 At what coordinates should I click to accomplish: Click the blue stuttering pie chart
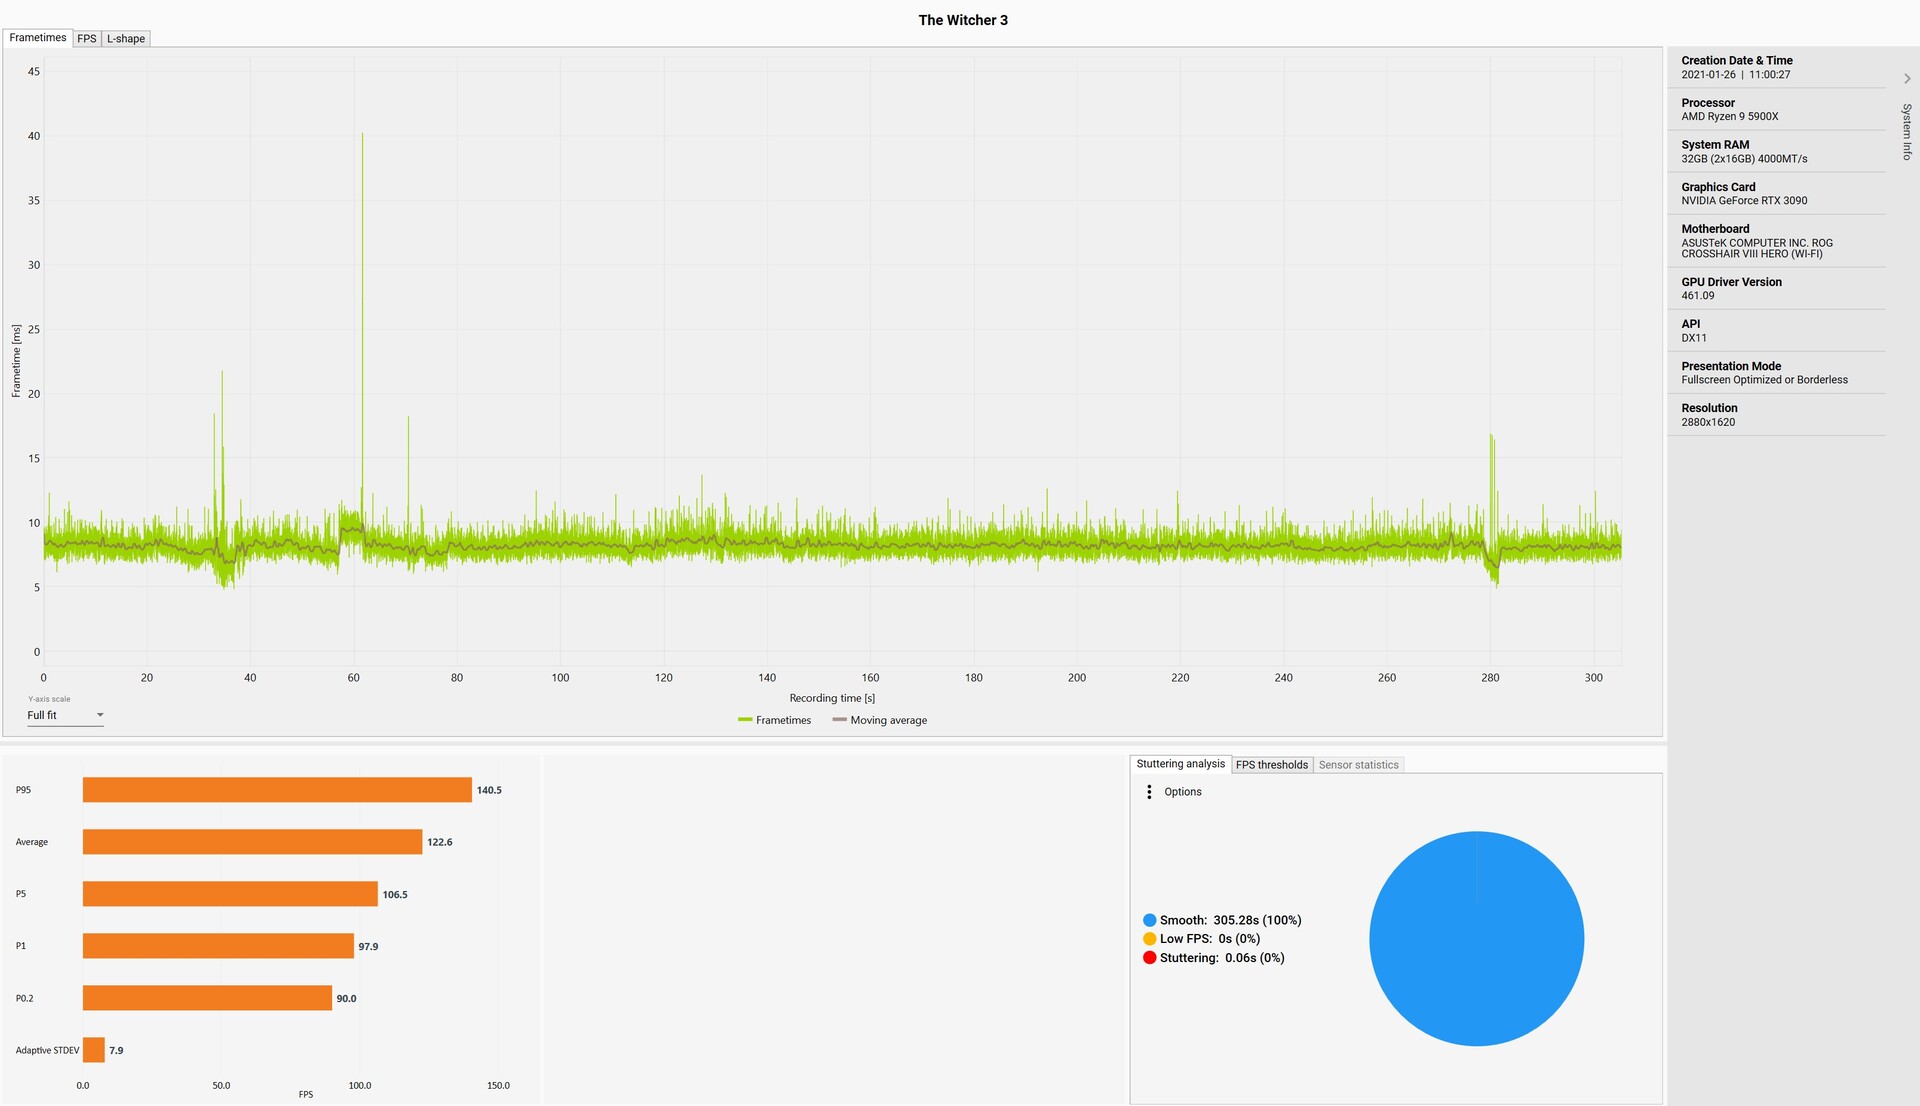1476,939
